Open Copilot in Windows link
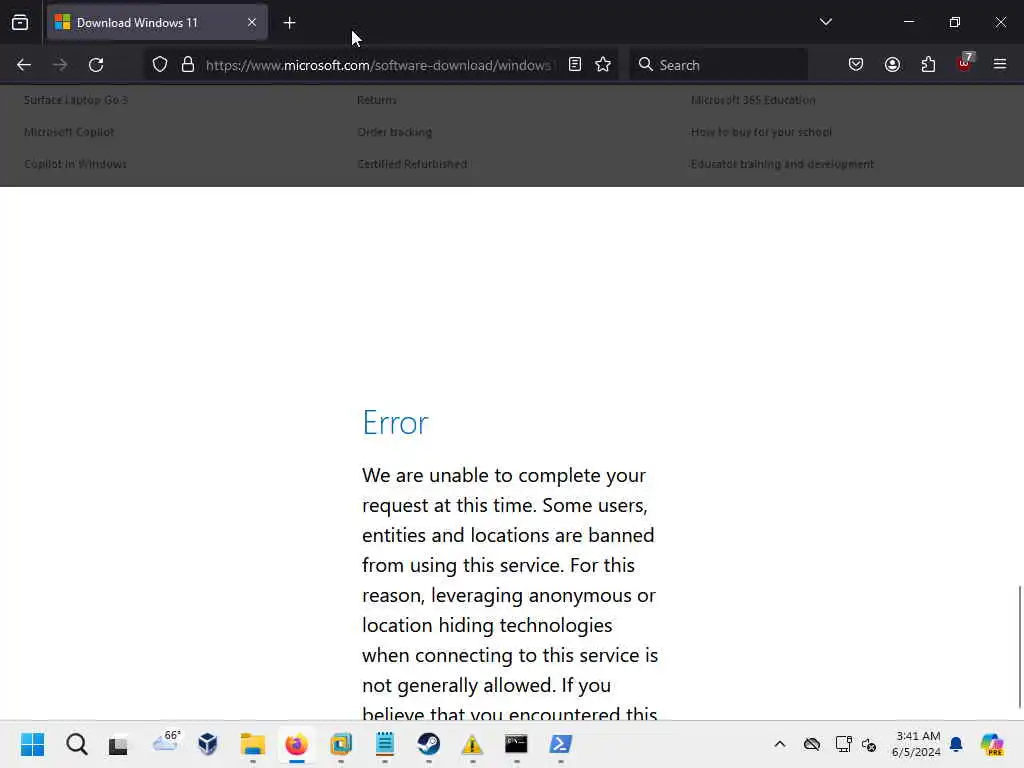The height and width of the screenshot is (768, 1024). click(x=76, y=164)
